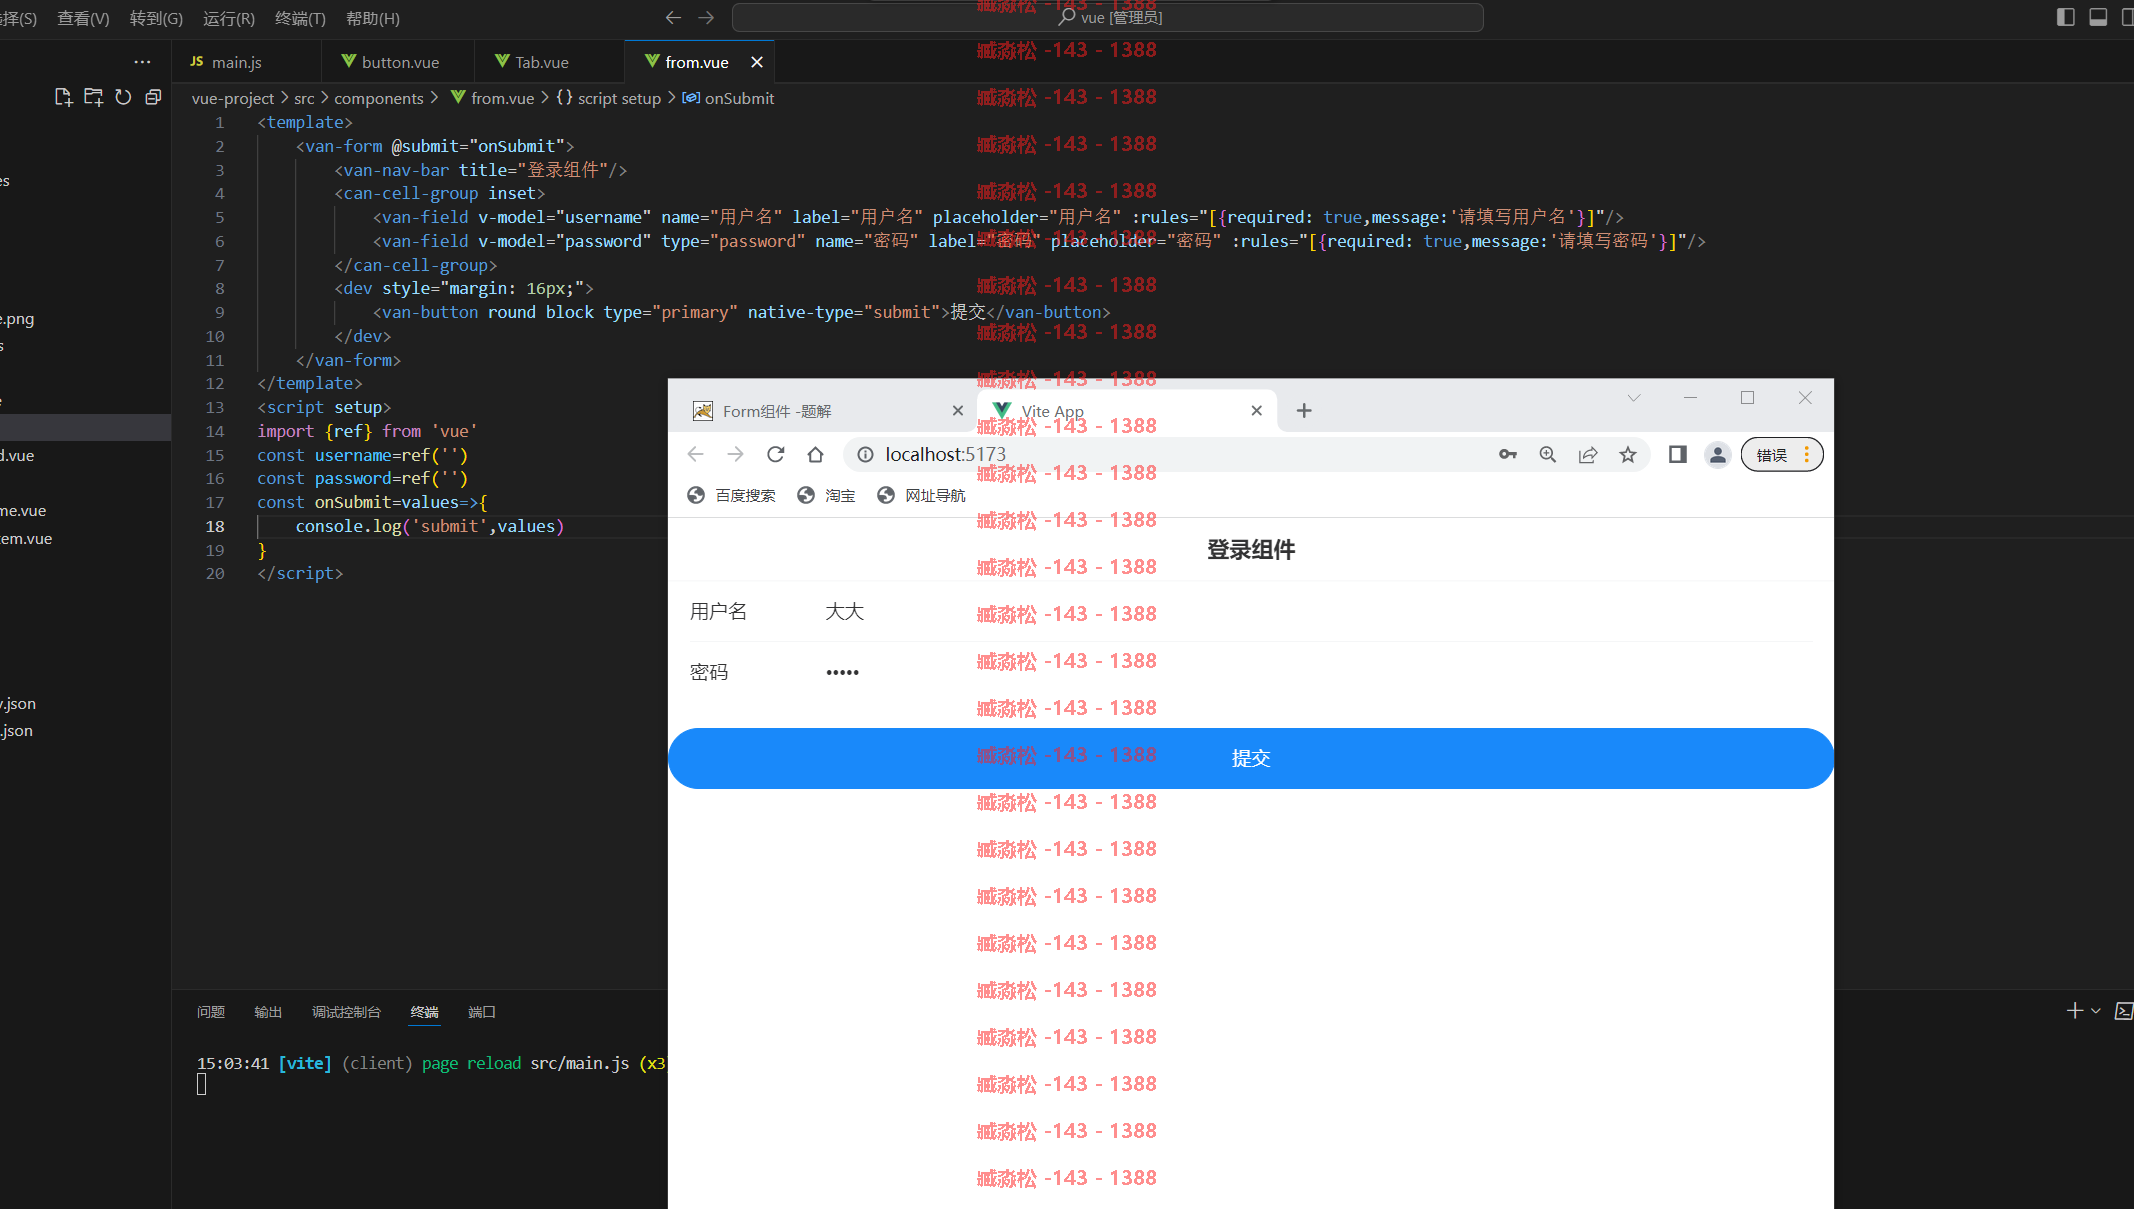Click the share page icon

[x=1588, y=454]
